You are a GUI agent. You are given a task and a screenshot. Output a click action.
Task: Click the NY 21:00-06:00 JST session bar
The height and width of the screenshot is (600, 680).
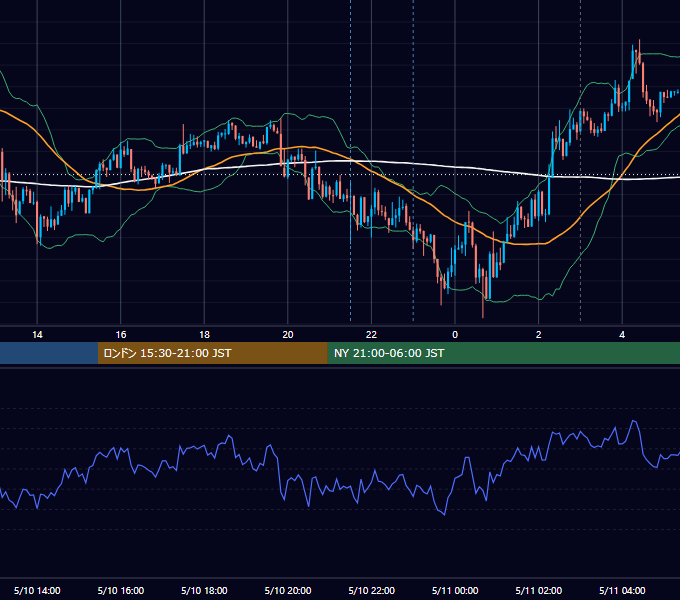click(x=503, y=353)
